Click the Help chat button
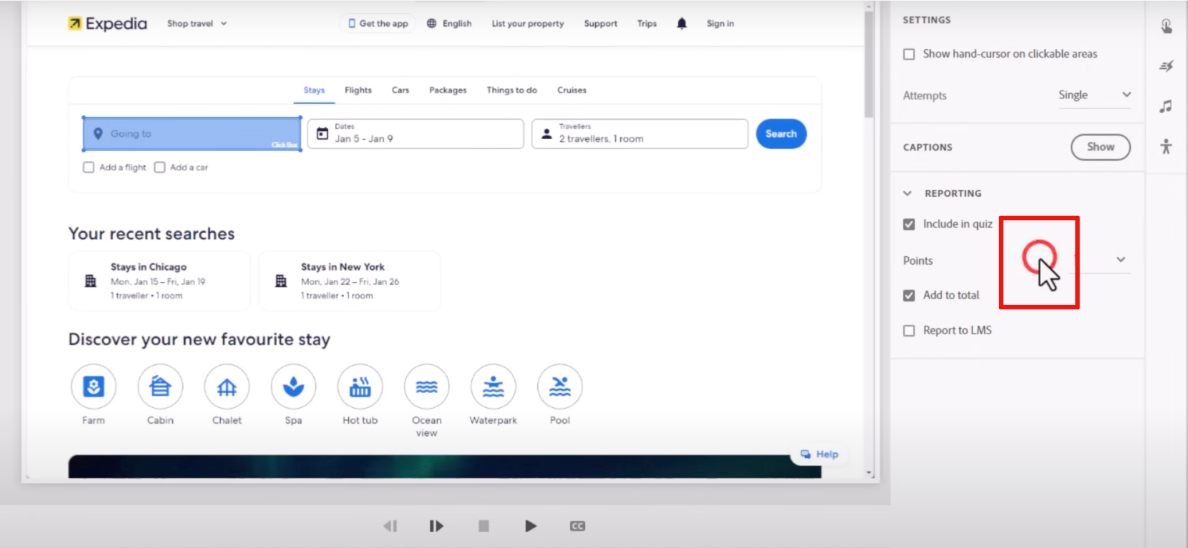The height and width of the screenshot is (548, 1188). pyautogui.click(x=820, y=455)
